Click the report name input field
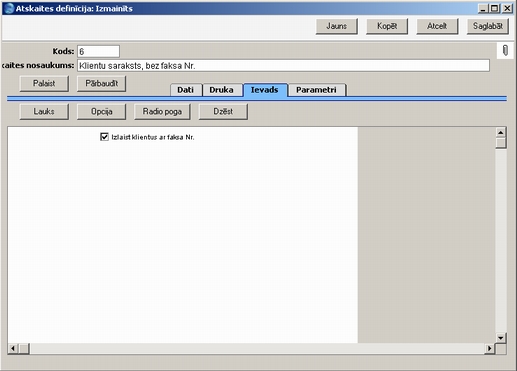Image resolution: width=517 pixels, height=371 pixels. tap(283, 65)
